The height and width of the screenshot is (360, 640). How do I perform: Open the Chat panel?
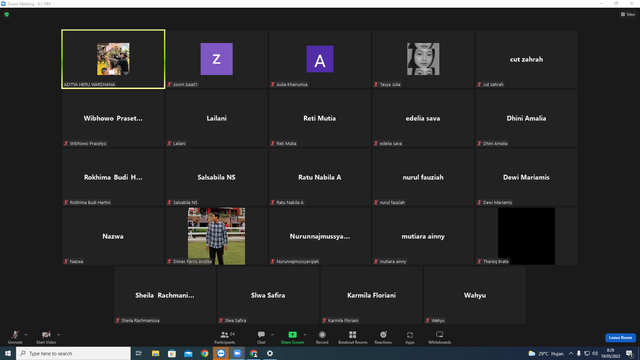261,337
